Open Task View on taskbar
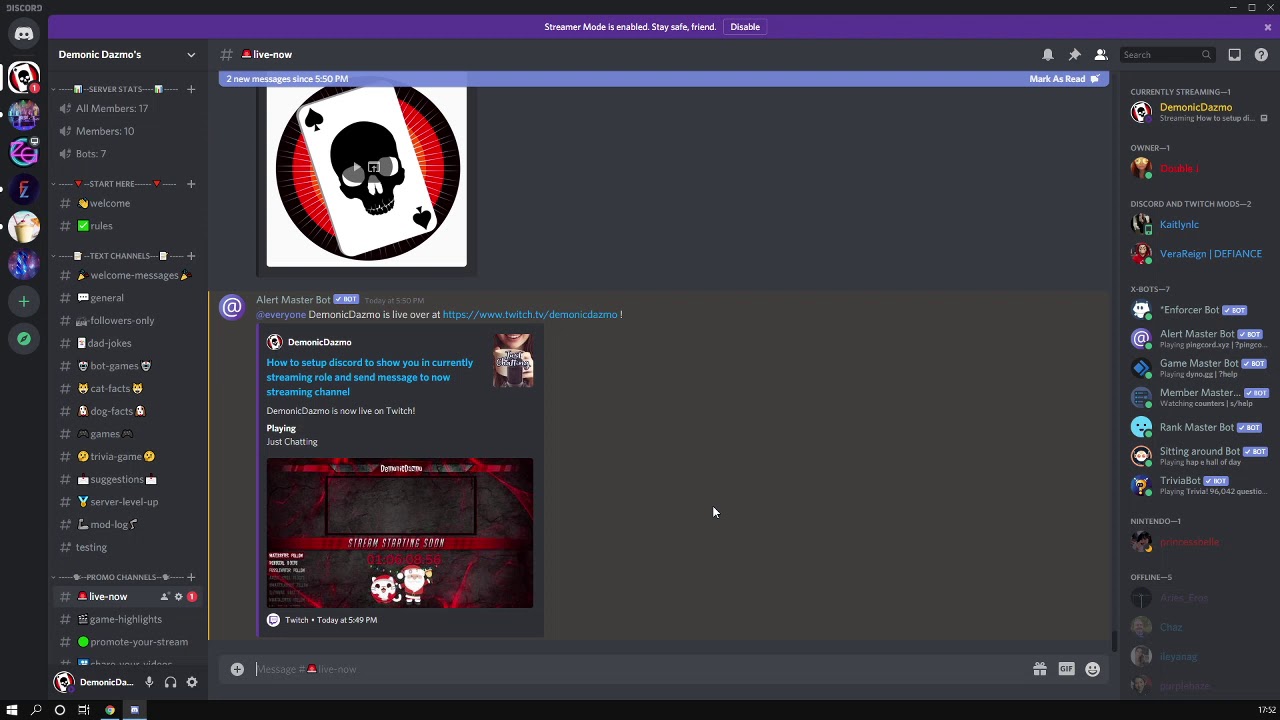Screen dimensions: 1280x720 [x=84, y=710]
